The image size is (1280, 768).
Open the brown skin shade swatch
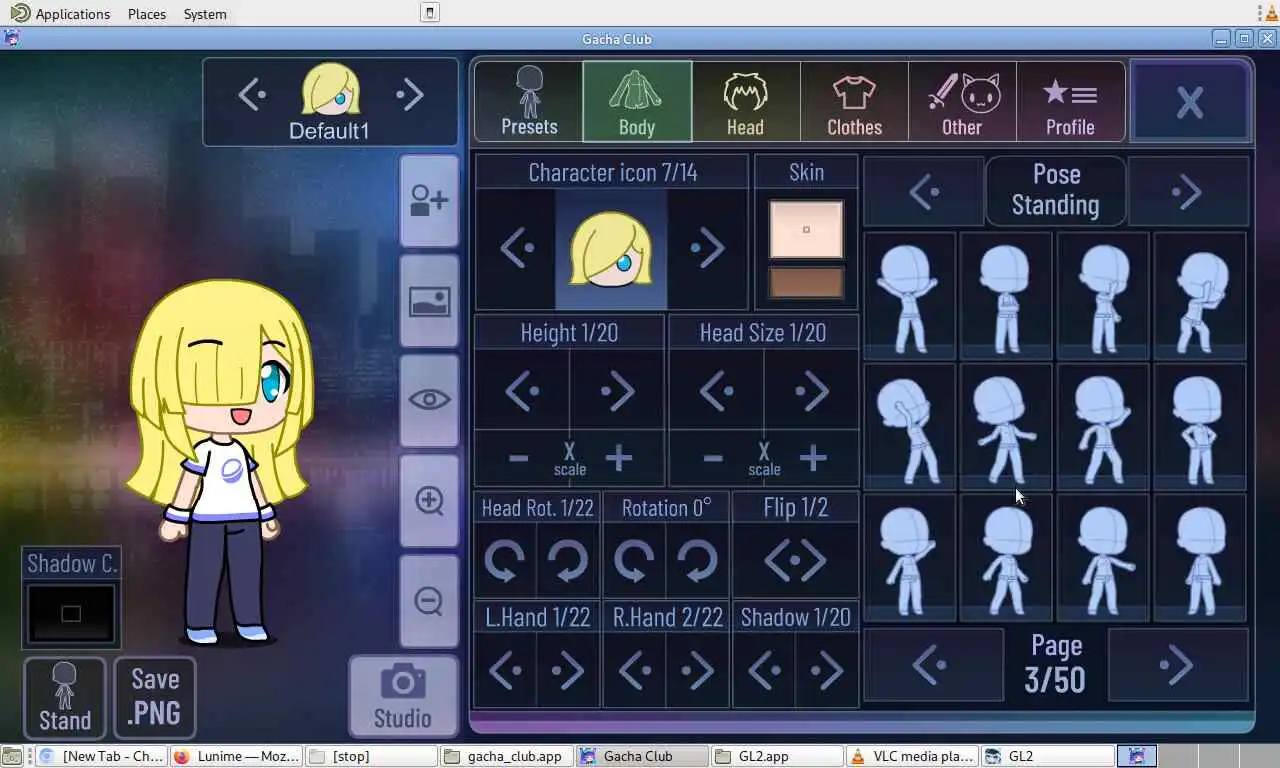pyautogui.click(x=806, y=283)
